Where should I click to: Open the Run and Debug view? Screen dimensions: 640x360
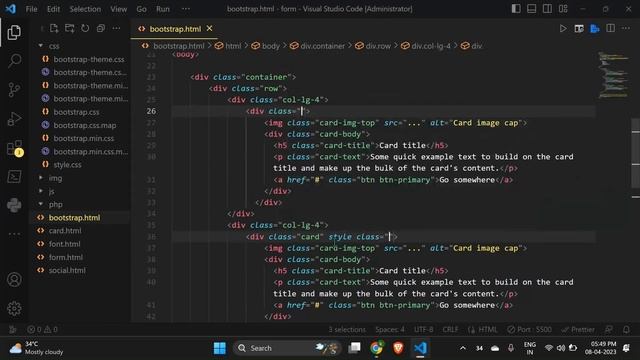(14, 118)
